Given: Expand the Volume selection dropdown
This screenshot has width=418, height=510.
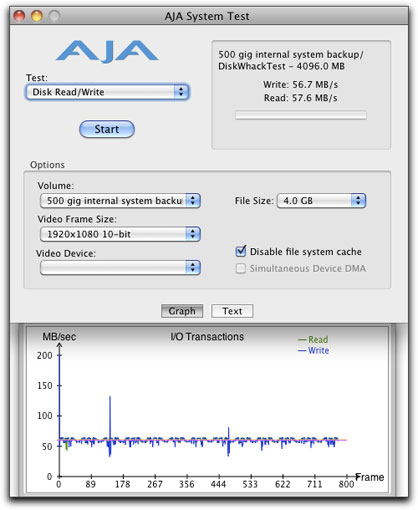Looking at the screenshot, I should pos(120,201).
